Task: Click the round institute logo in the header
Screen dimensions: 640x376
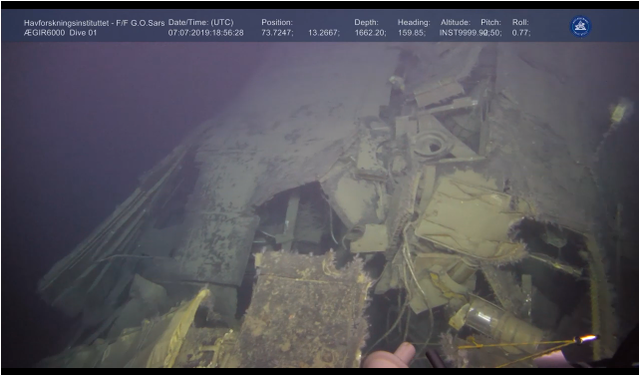Action: [x=580, y=27]
